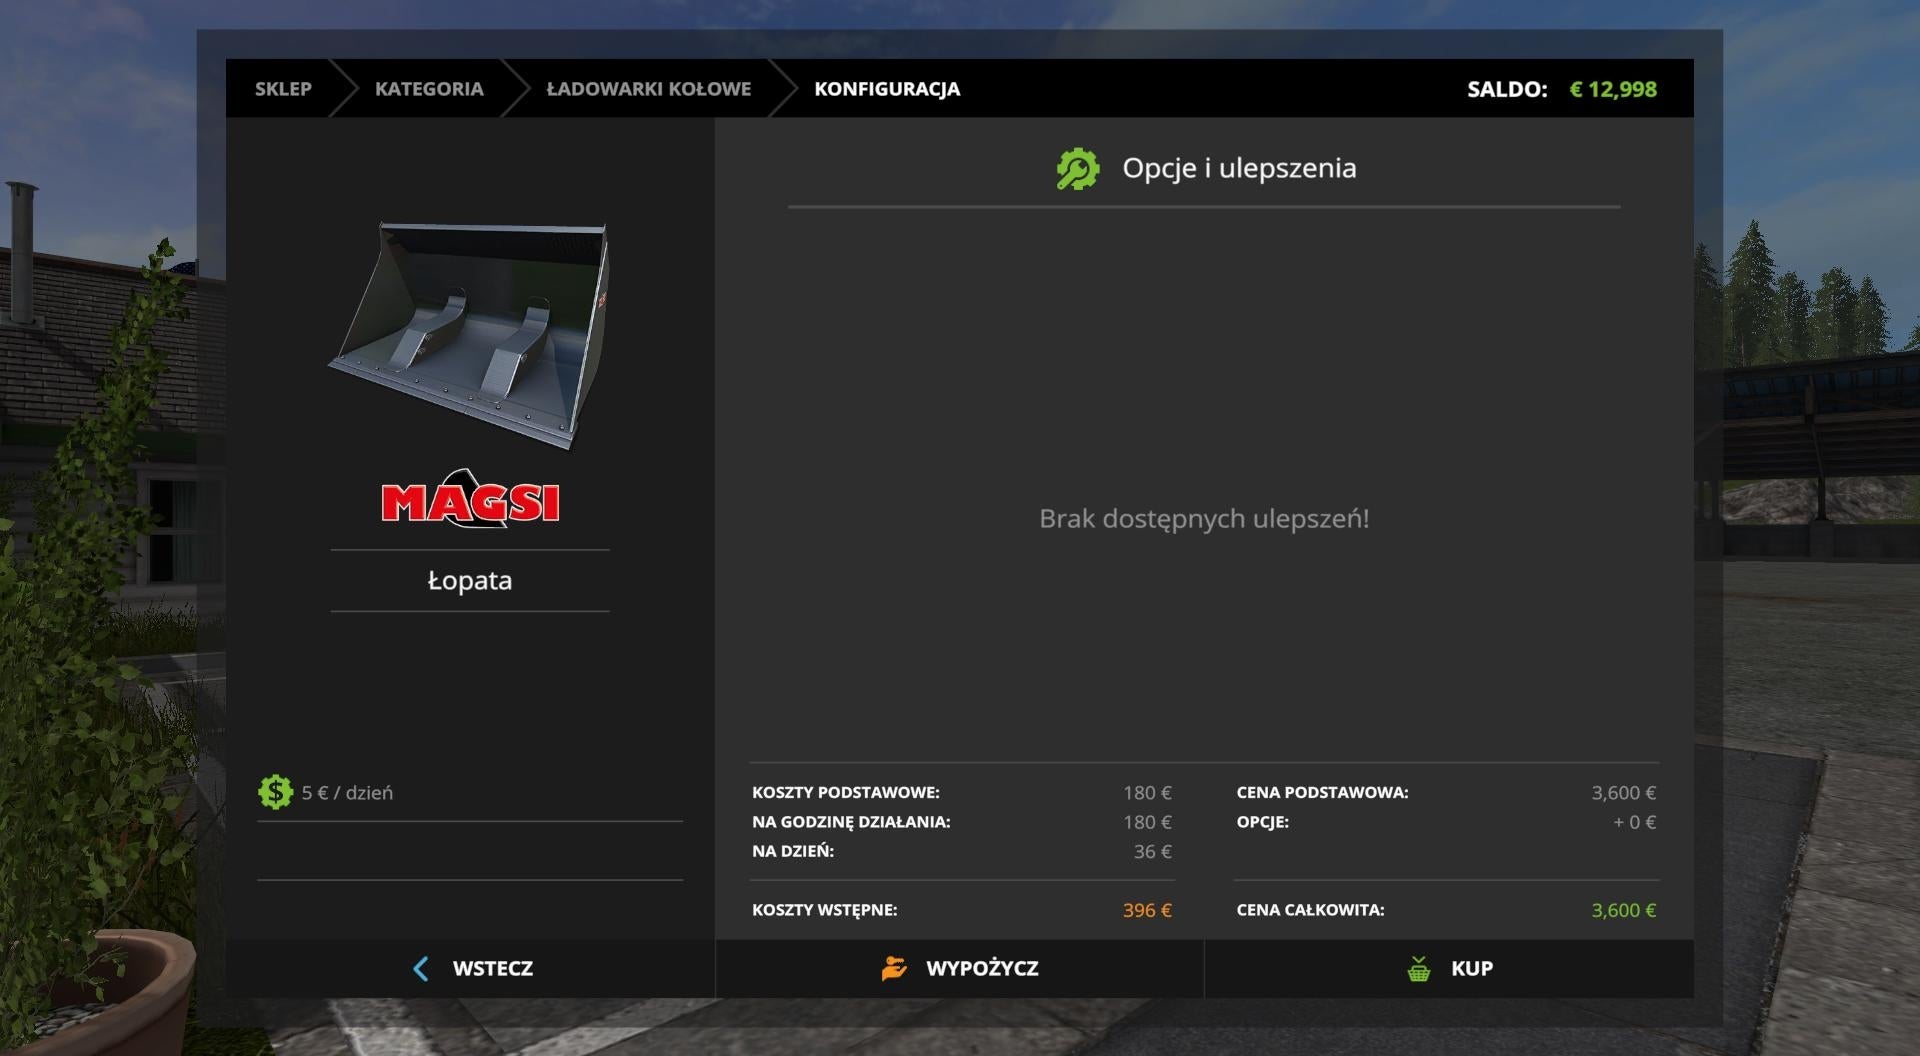The height and width of the screenshot is (1056, 1920).
Task: Open the KATEGORIA breadcrumb
Action: point(429,89)
